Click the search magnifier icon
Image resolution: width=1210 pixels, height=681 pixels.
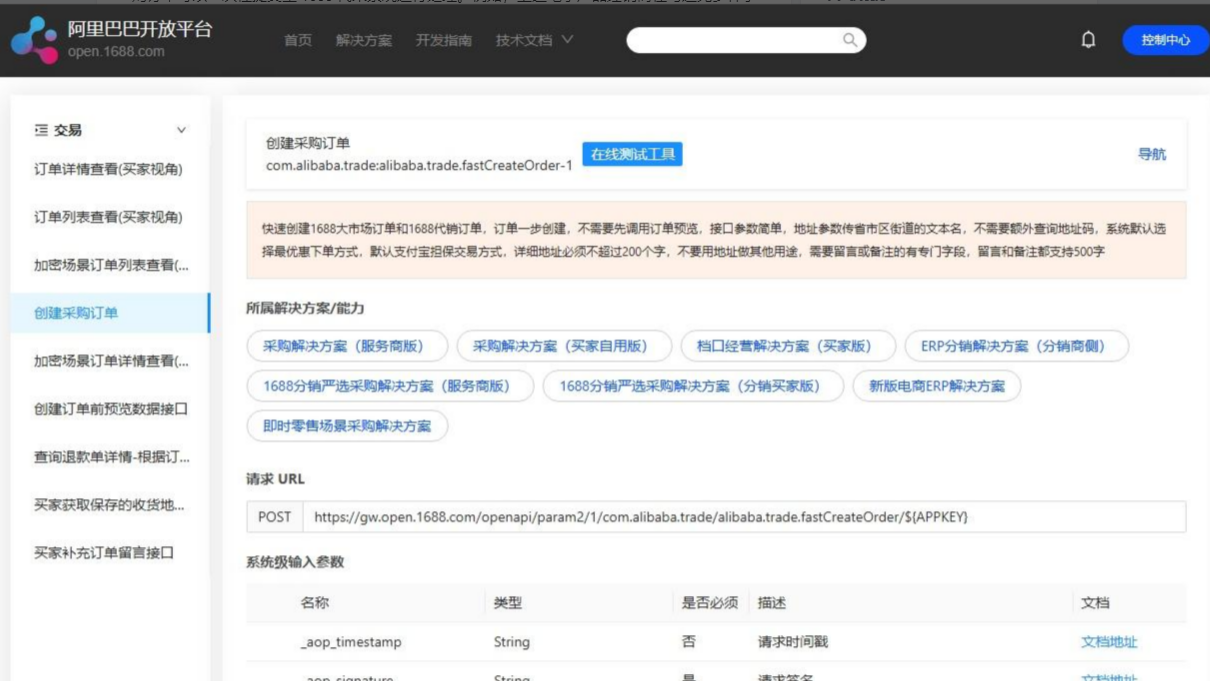point(849,40)
